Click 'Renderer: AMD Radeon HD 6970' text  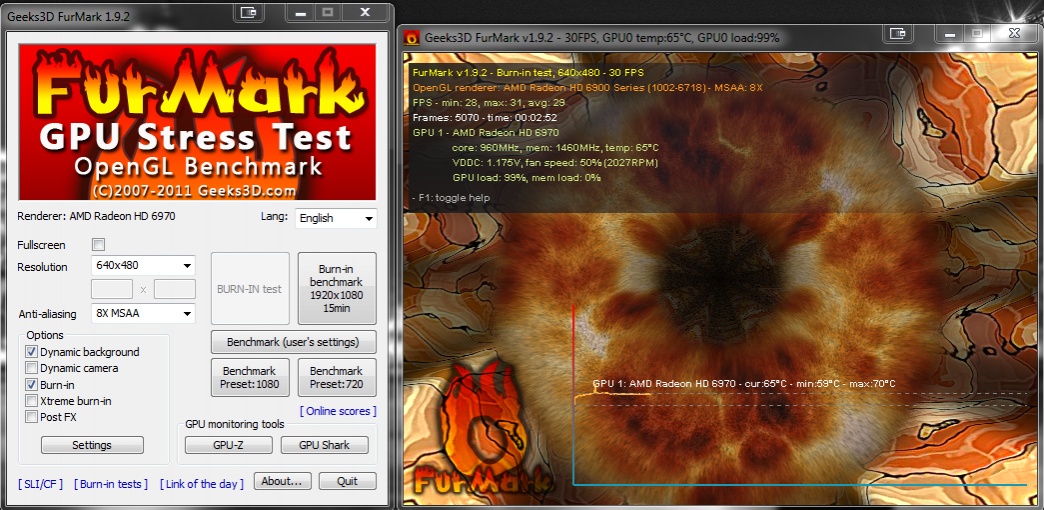(x=97, y=216)
